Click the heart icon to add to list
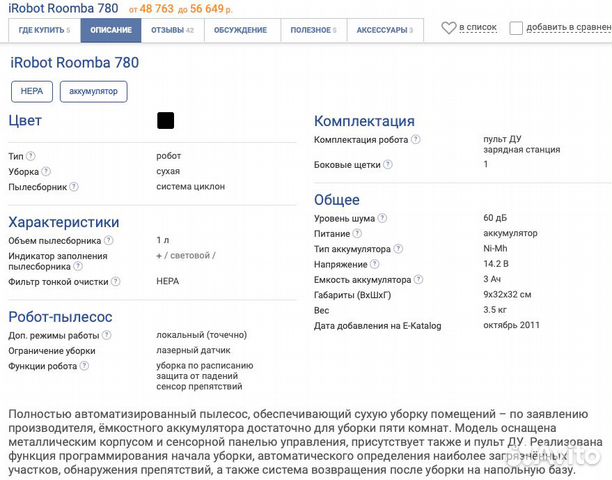 (448, 28)
